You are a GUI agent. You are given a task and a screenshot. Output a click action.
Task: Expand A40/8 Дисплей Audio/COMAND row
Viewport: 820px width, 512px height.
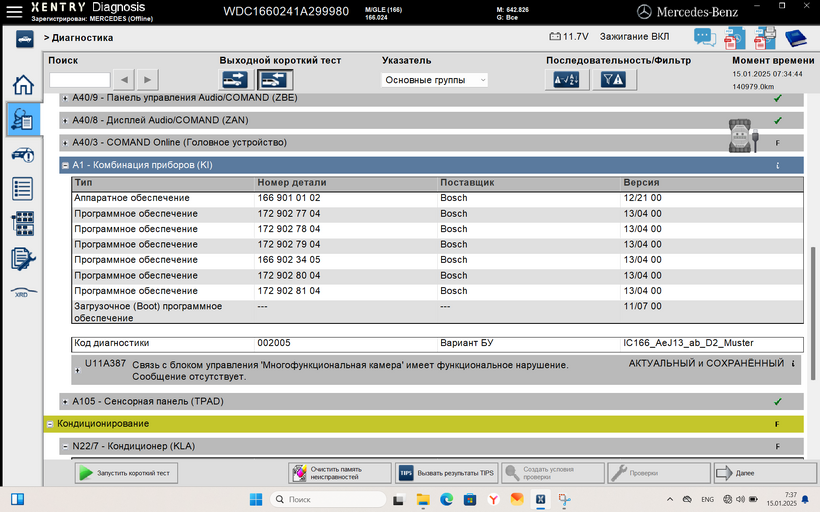[65, 121]
